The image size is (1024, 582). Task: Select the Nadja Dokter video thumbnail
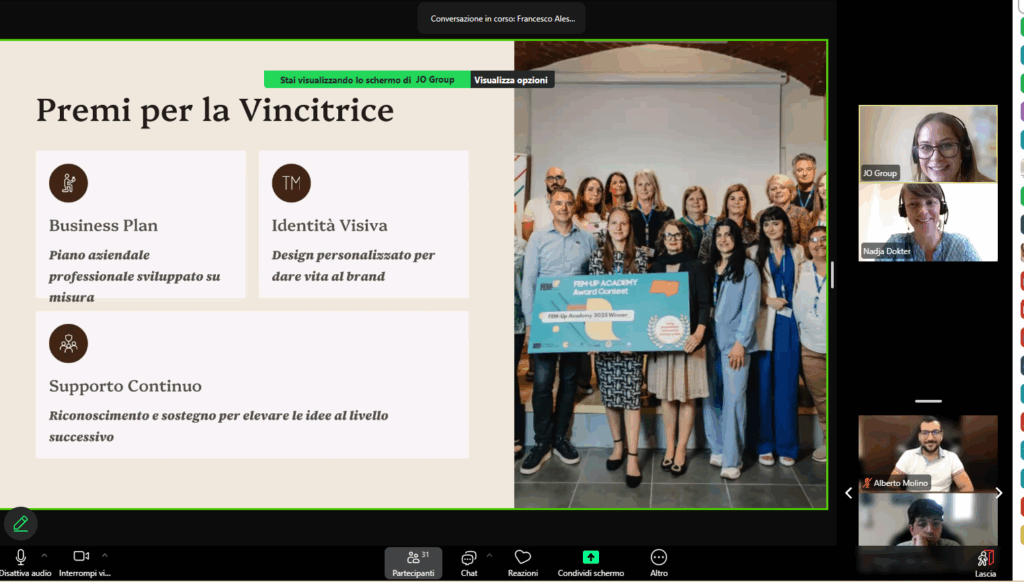(927, 222)
